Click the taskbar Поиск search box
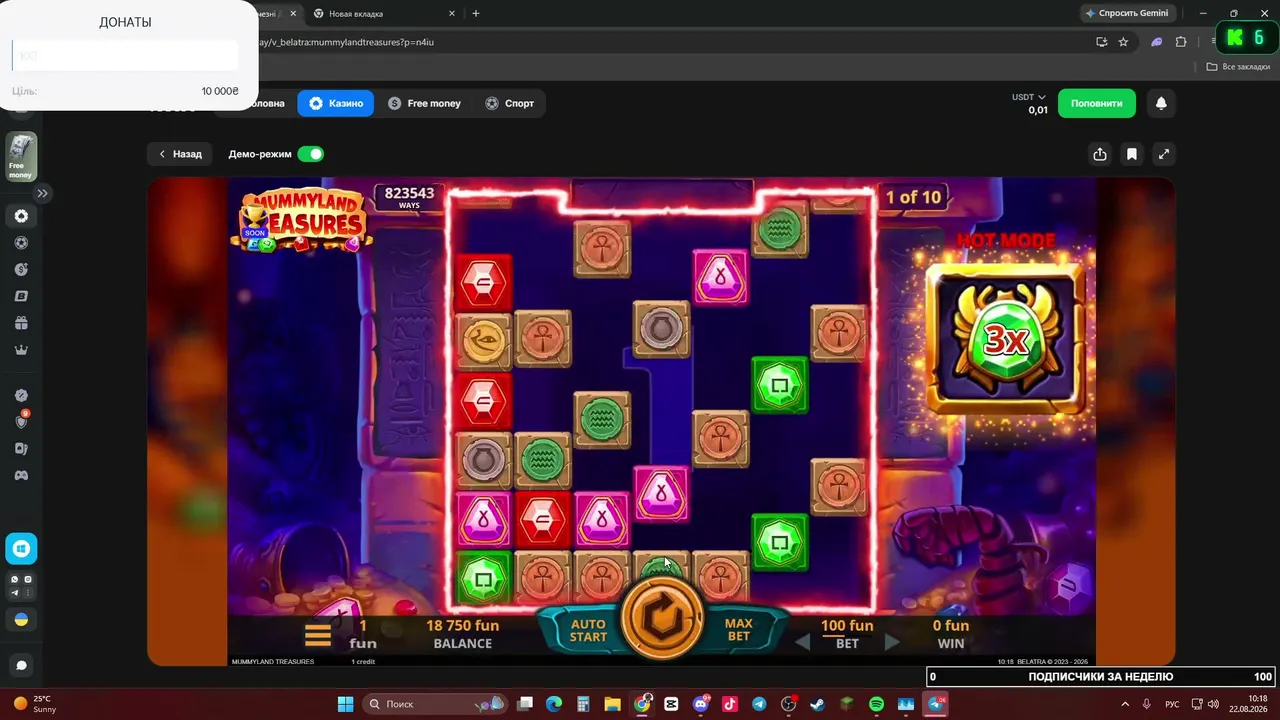Image resolution: width=1280 pixels, height=720 pixels. point(433,704)
